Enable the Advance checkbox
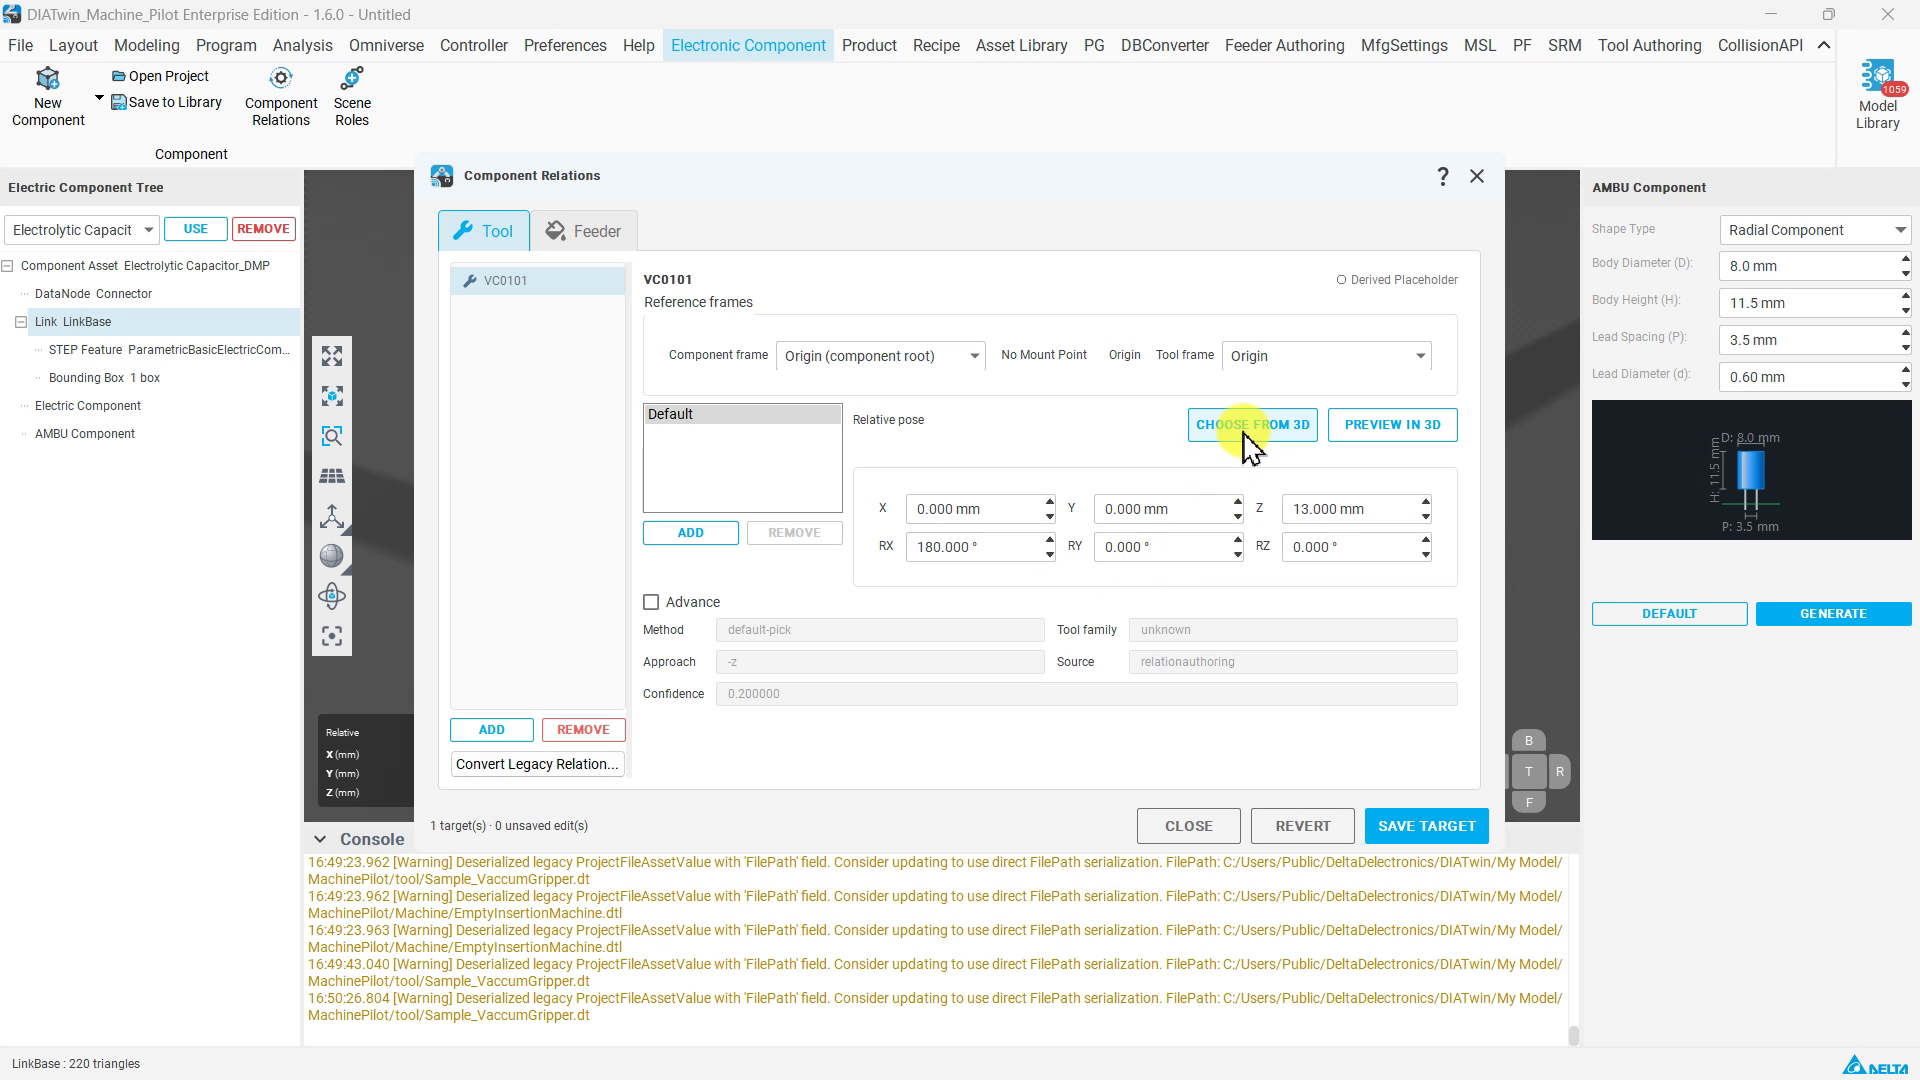The image size is (1920, 1080). click(651, 602)
